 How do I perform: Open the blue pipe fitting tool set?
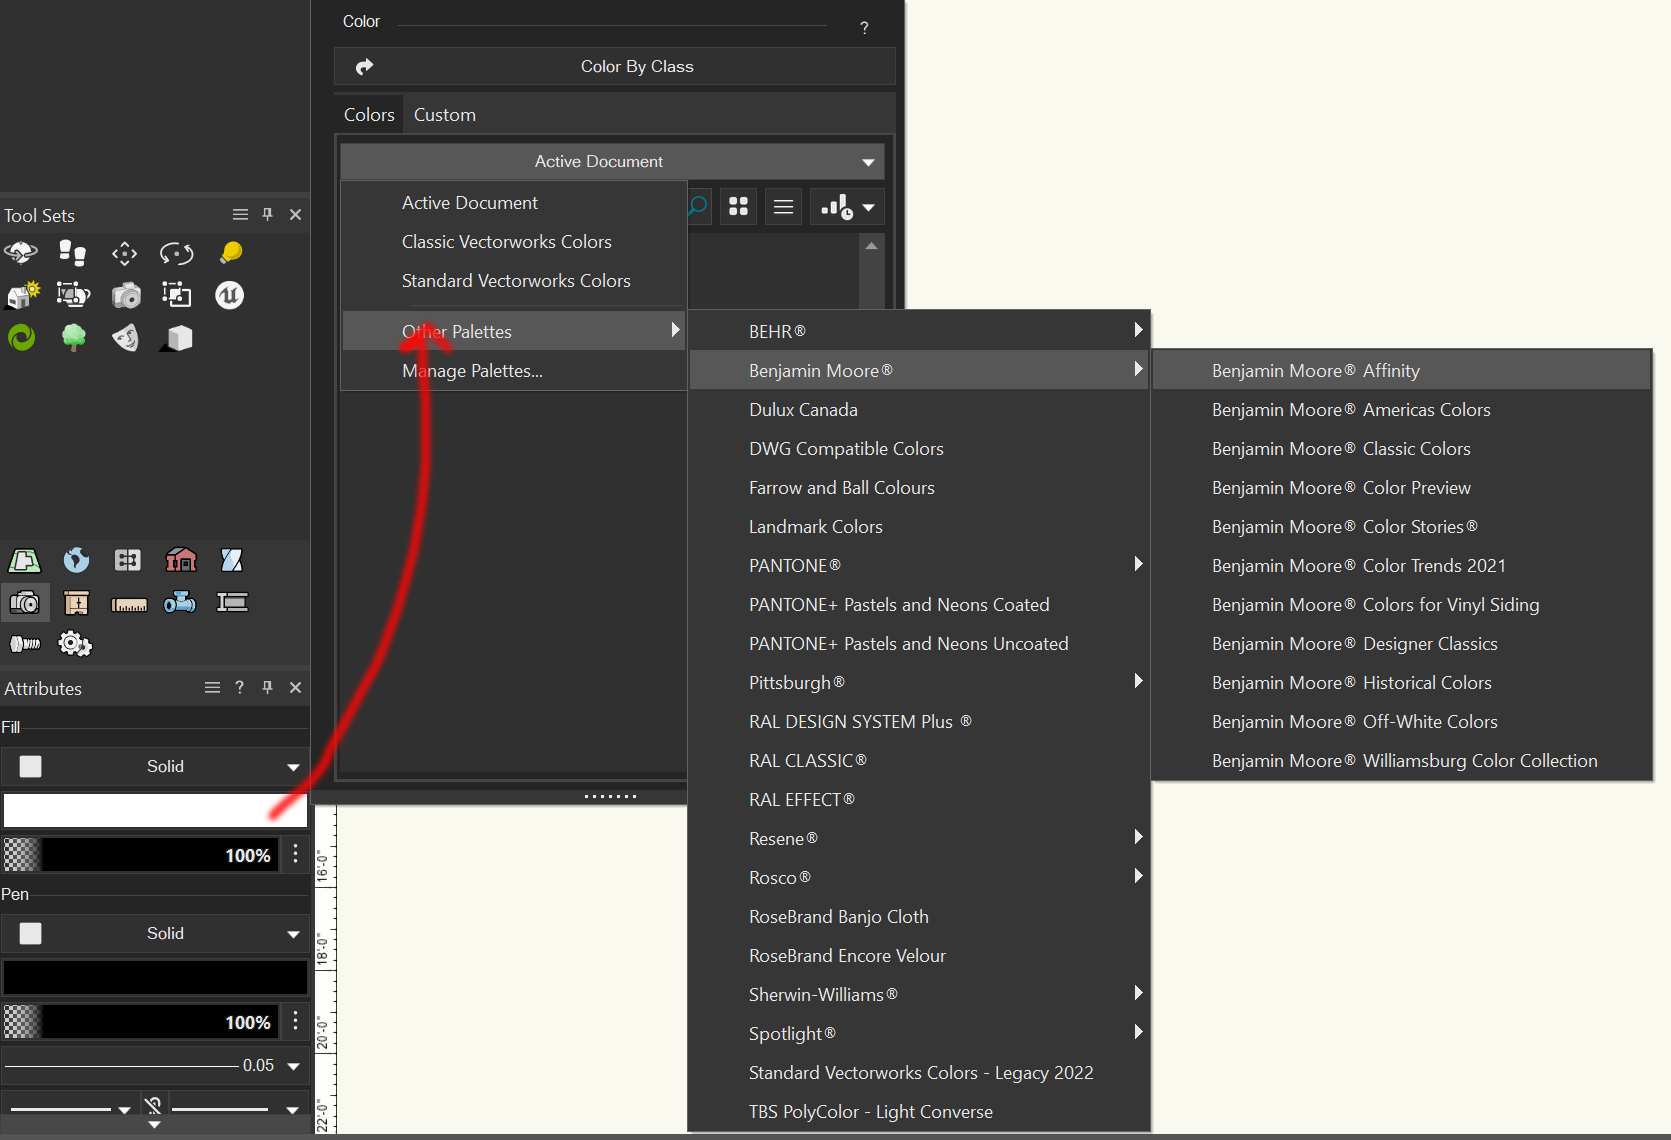click(180, 602)
